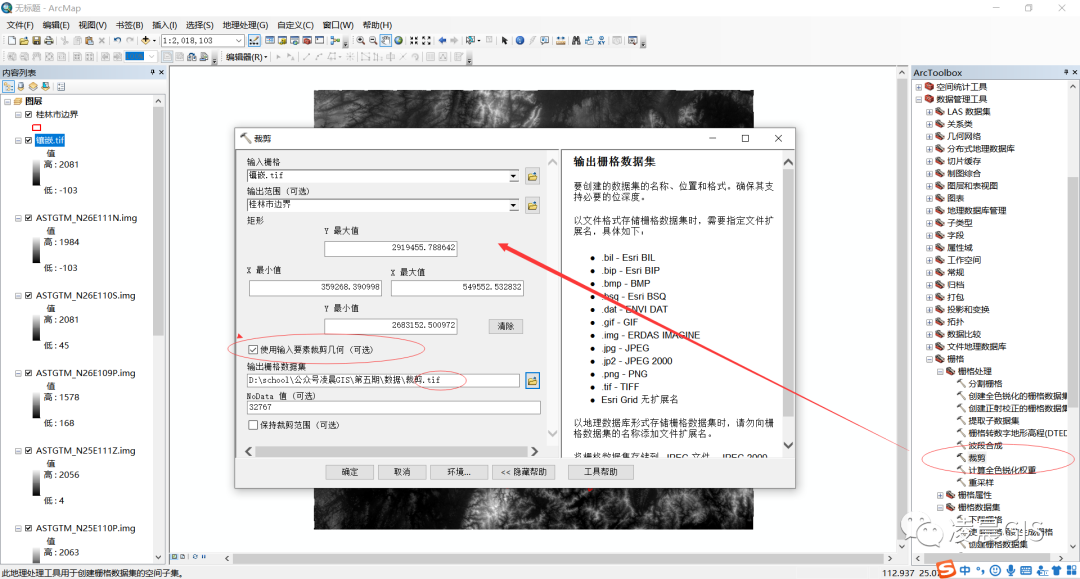
Task: Uncheck ASTGTM_N26E110S.img layer checkbox
Action: click(x=28, y=296)
